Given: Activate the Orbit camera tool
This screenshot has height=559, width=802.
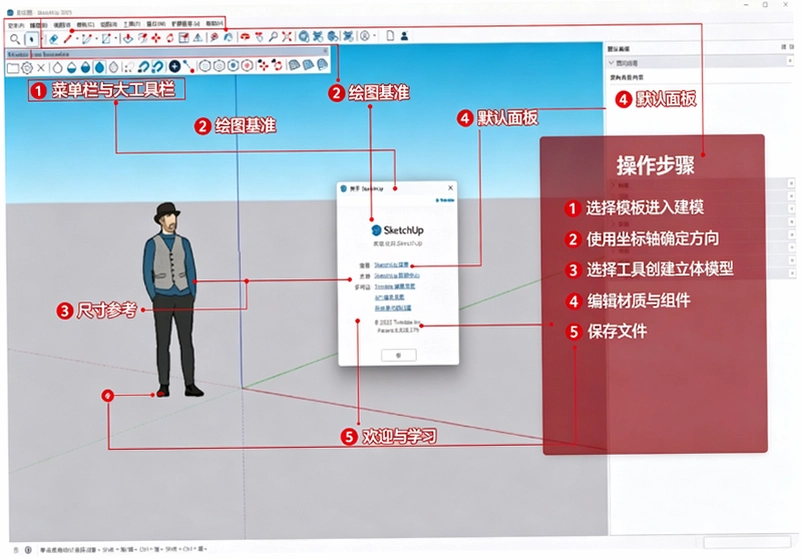Looking at the screenshot, I should (x=246, y=37).
